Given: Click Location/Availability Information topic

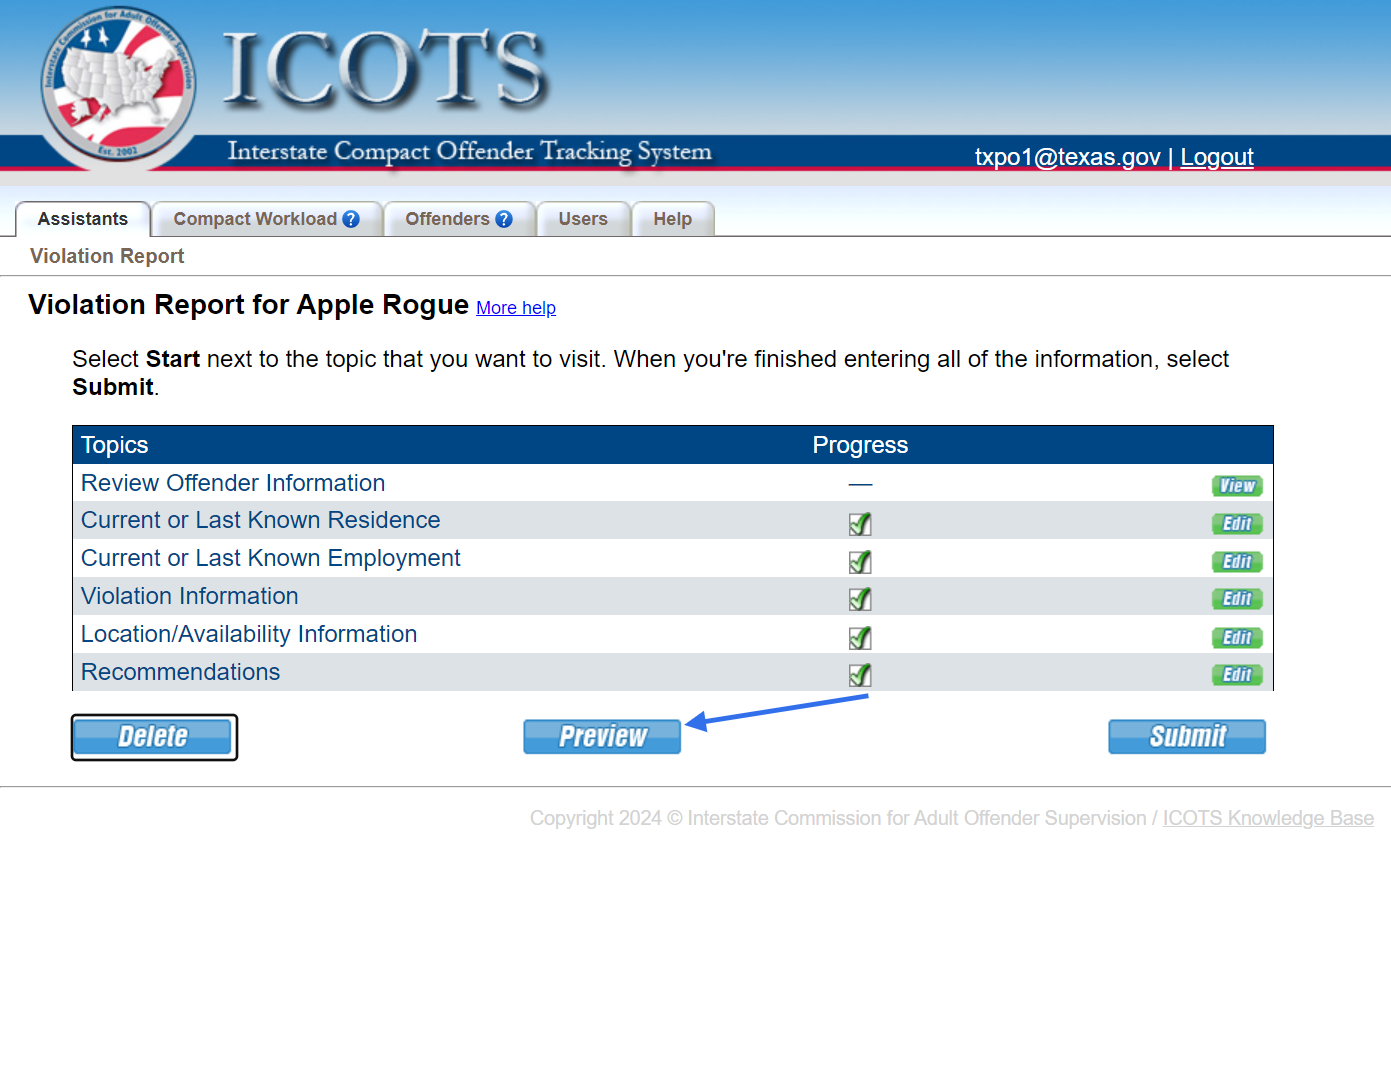Looking at the screenshot, I should (249, 634).
